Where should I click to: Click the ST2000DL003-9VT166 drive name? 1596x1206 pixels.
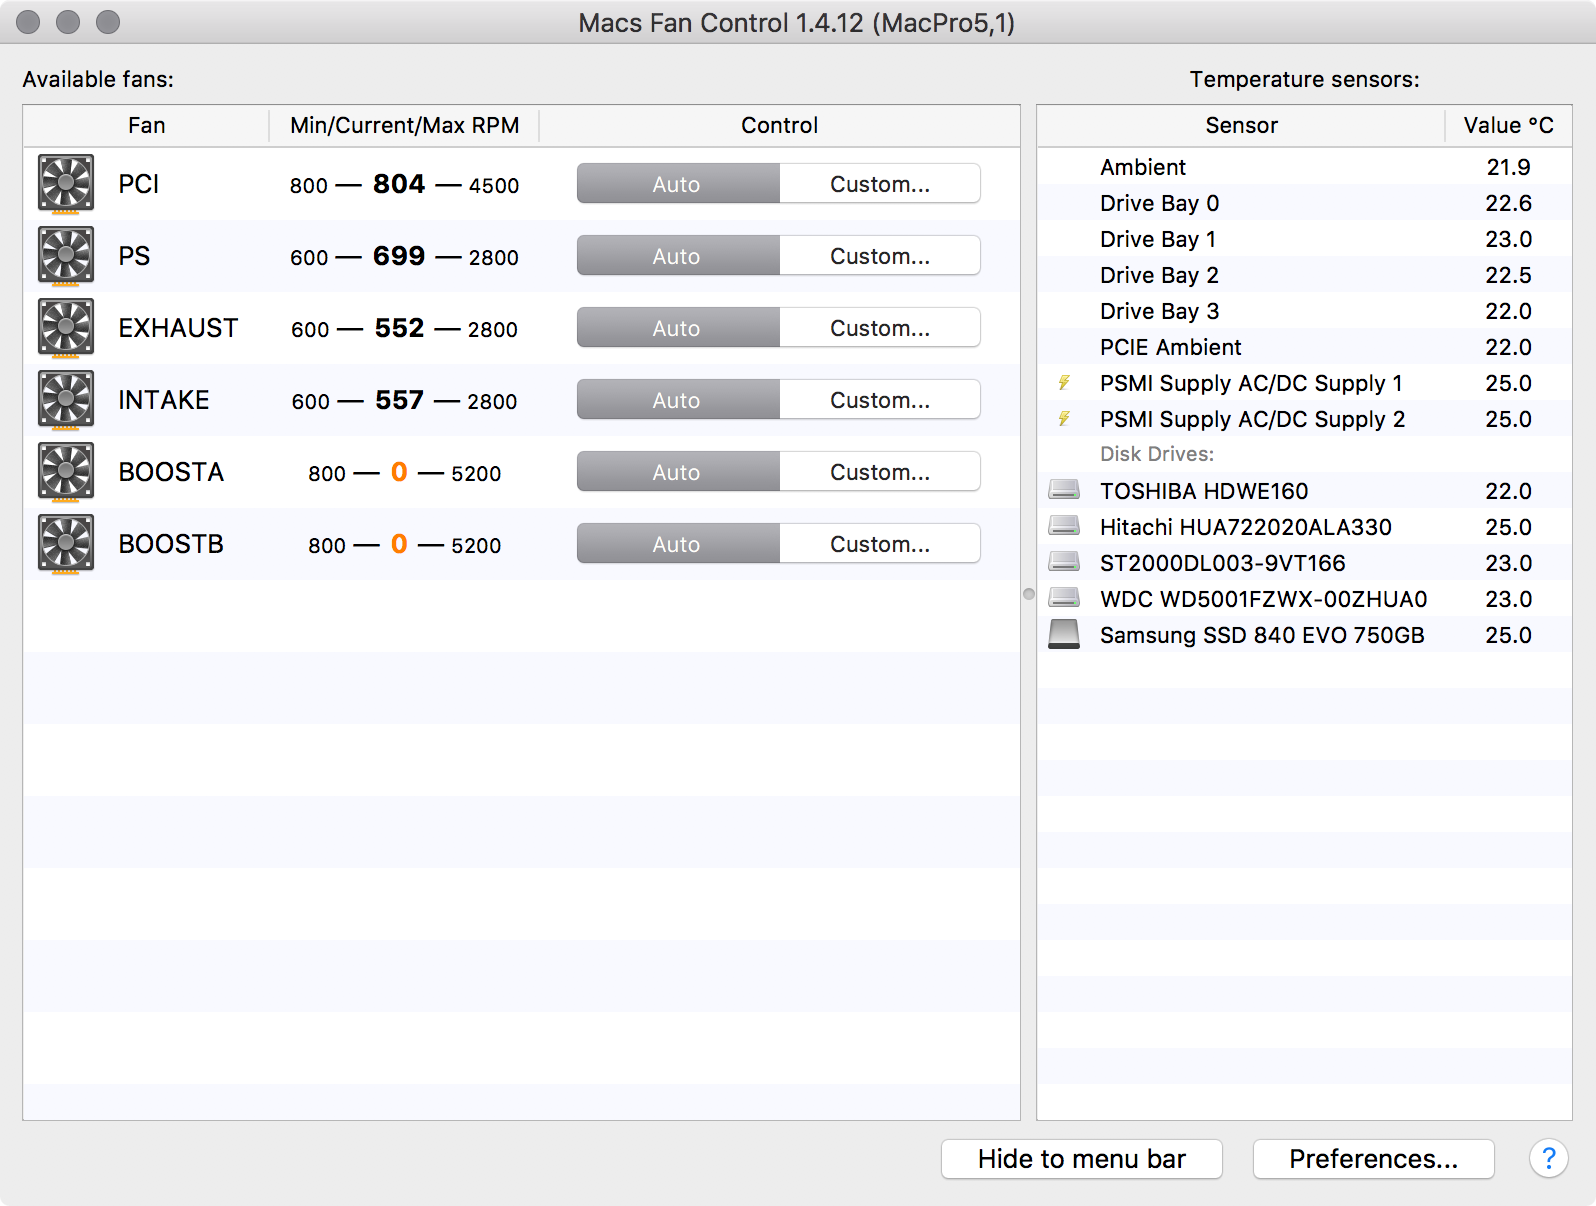click(x=1223, y=563)
